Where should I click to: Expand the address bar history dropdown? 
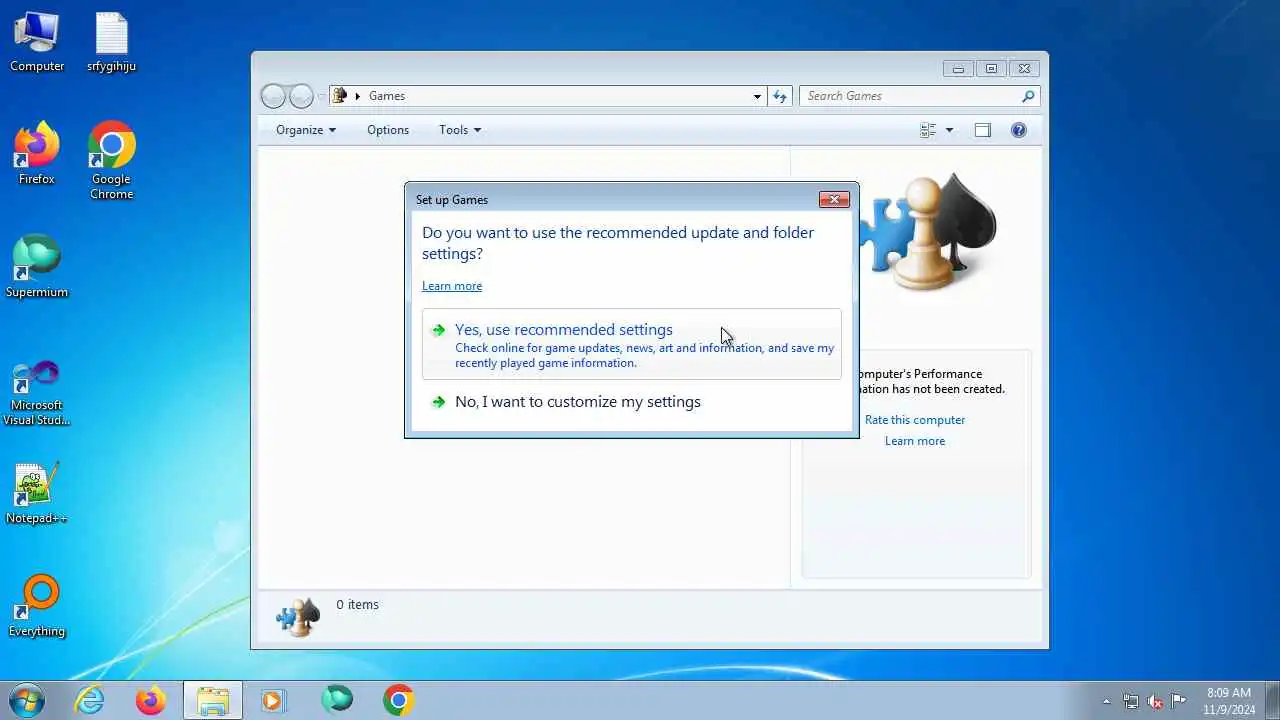tap(757, 96)
